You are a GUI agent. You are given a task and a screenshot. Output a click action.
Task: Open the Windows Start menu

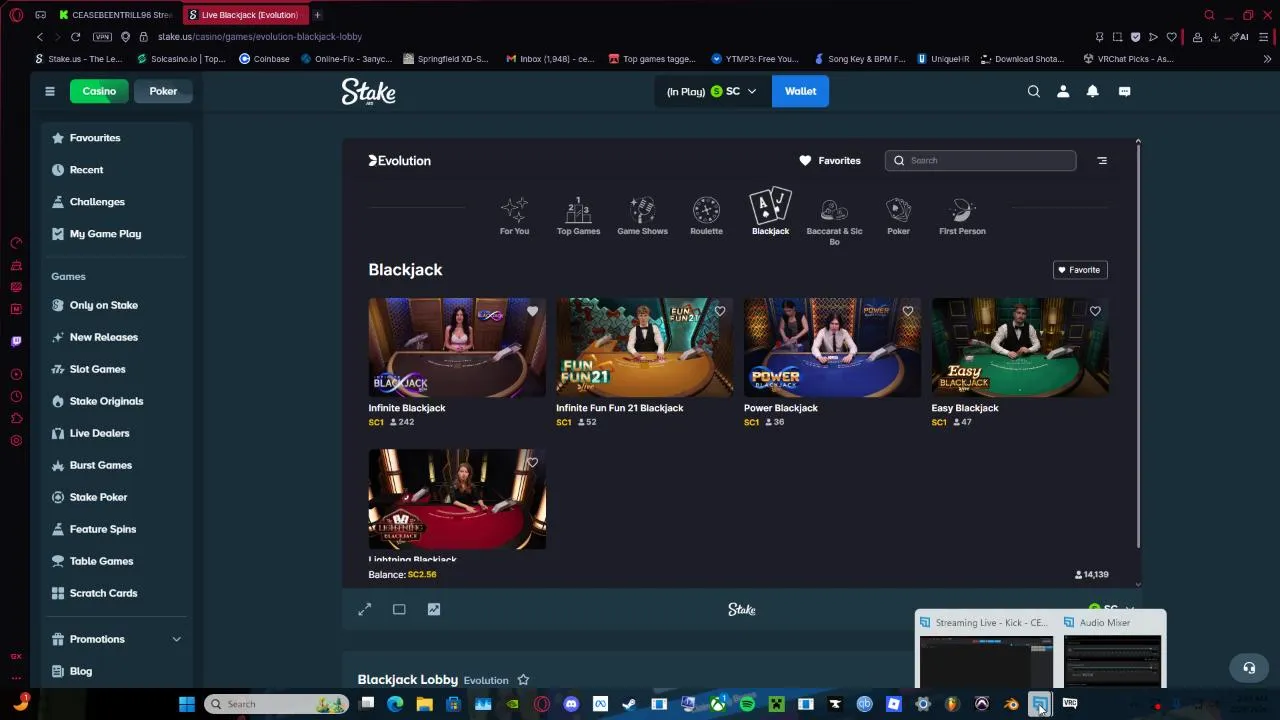[187, 704]
